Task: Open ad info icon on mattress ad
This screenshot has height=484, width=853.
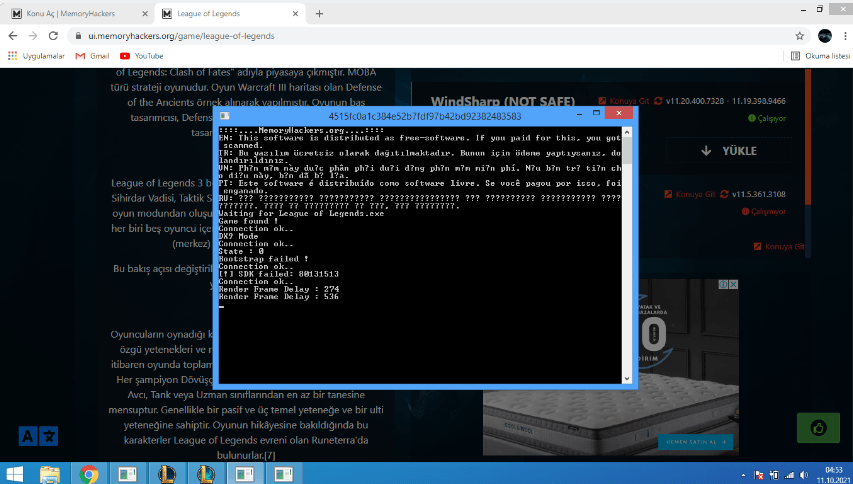Action: click(724, 284)
